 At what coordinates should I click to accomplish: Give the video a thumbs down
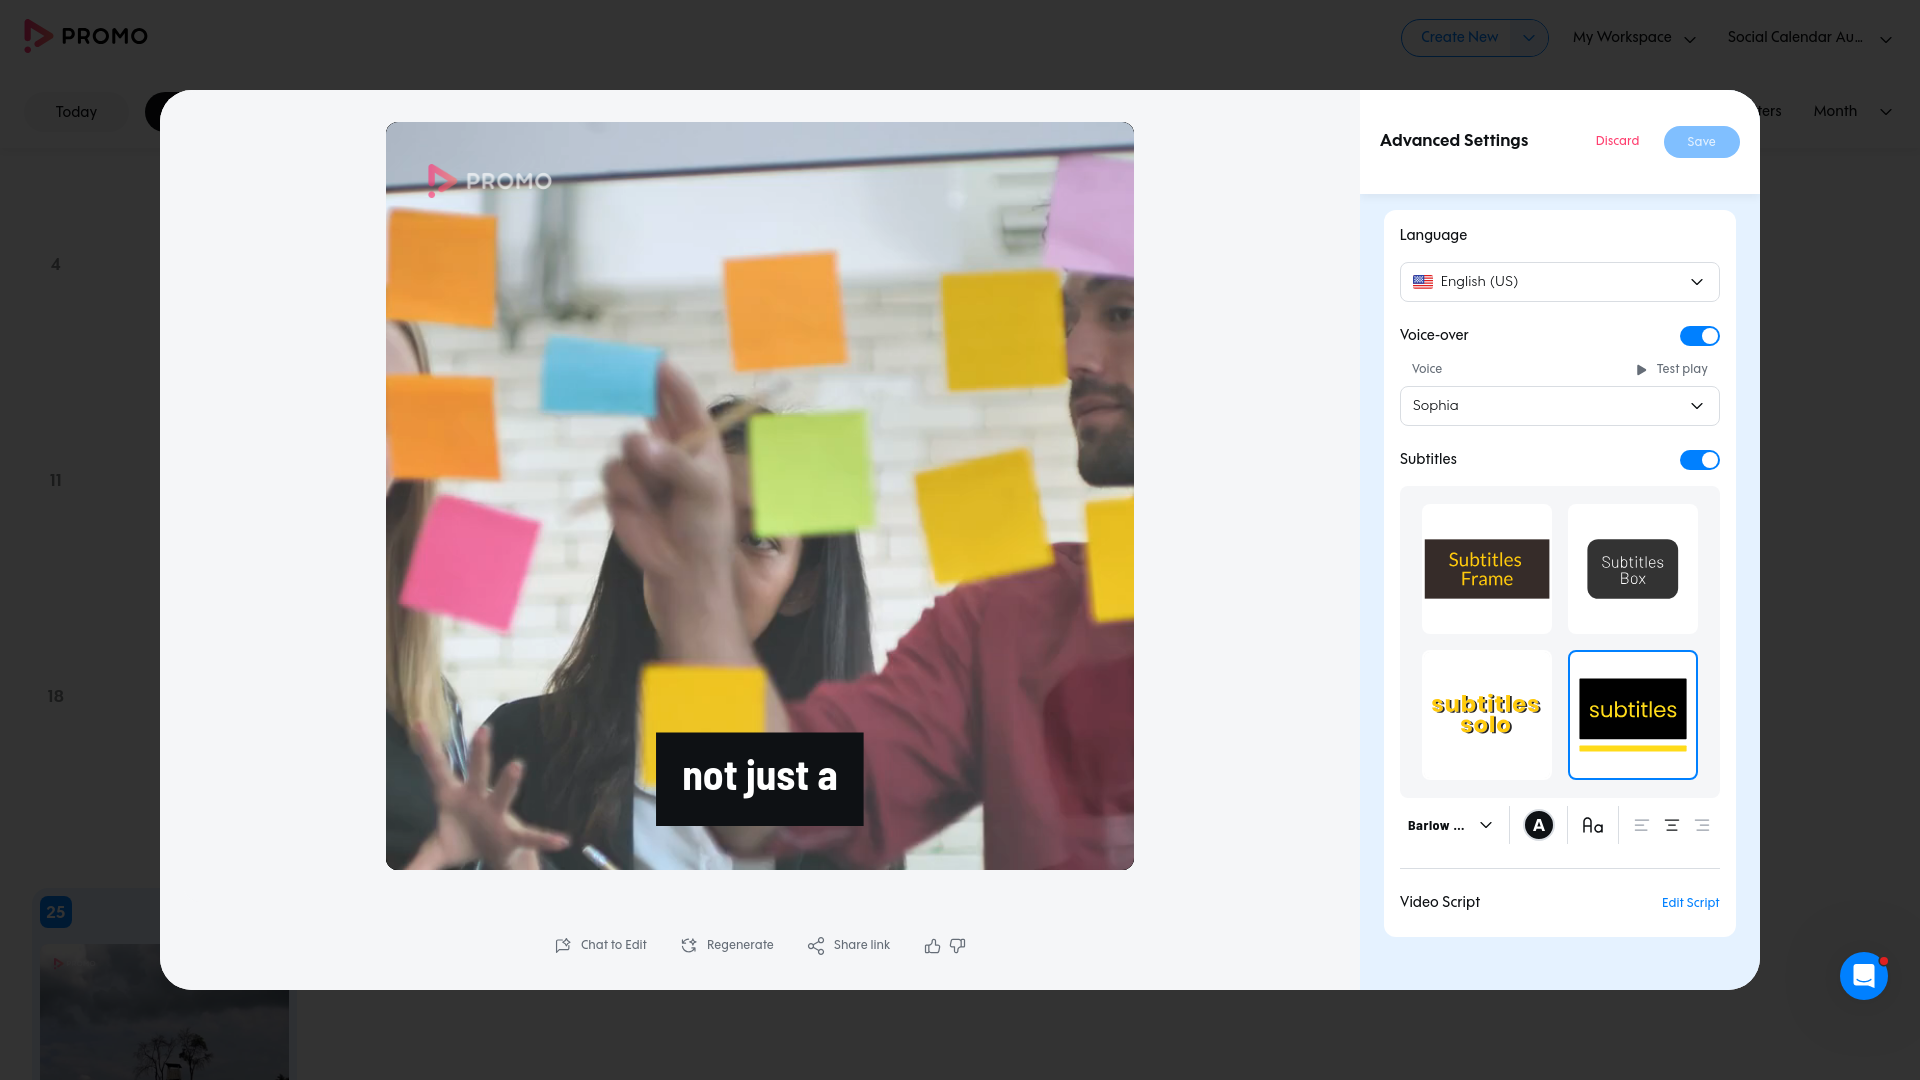pyautogui.click(x=957, y=945)
